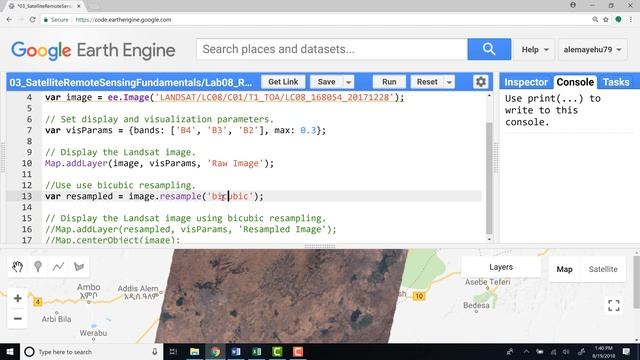640x360 pixels.
Task: Open Word from taskbar
Action: coord(236,351)
